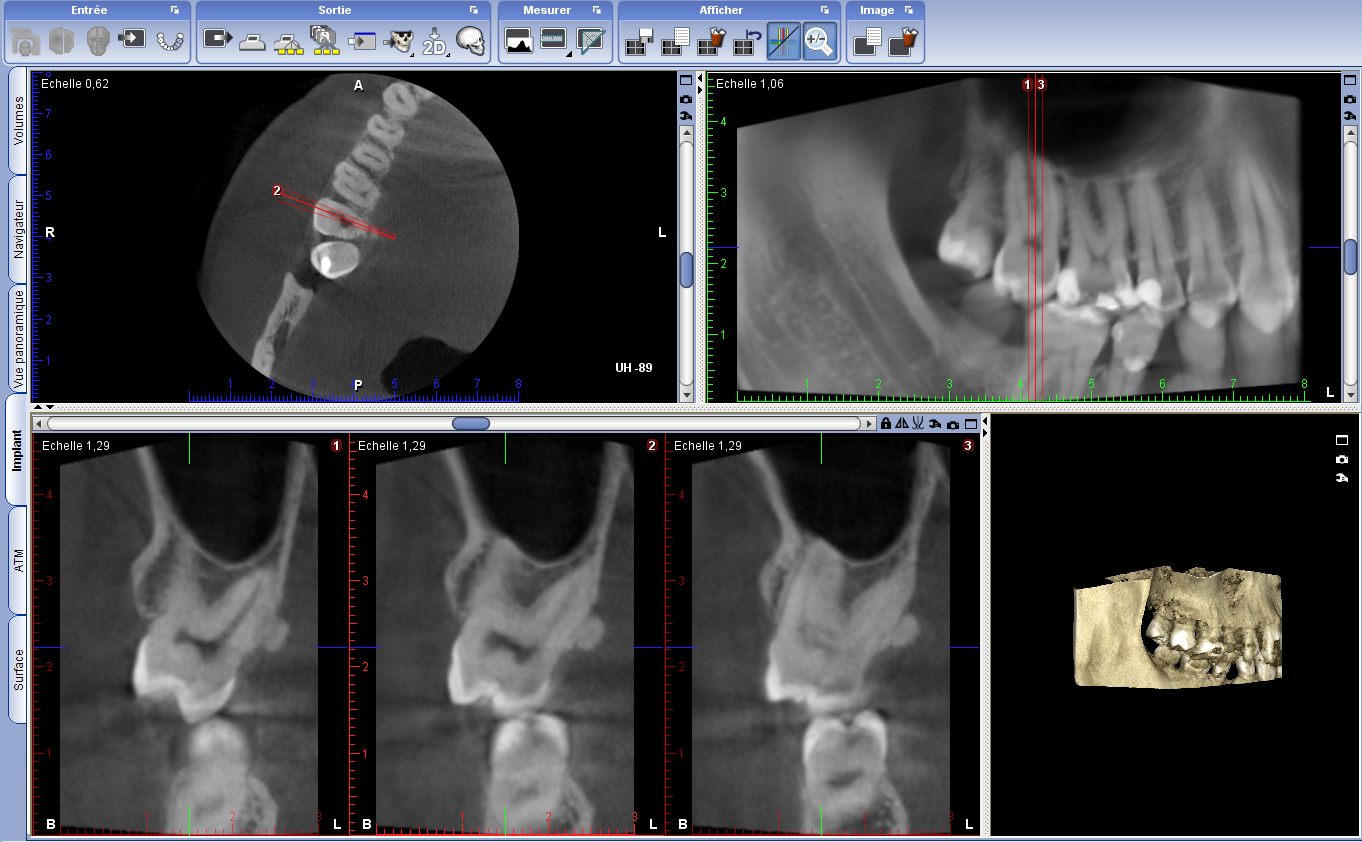This screenshot has width=1362, height=842.
Task: Switch to the Volumes side tab
Action: coord(18,121)
